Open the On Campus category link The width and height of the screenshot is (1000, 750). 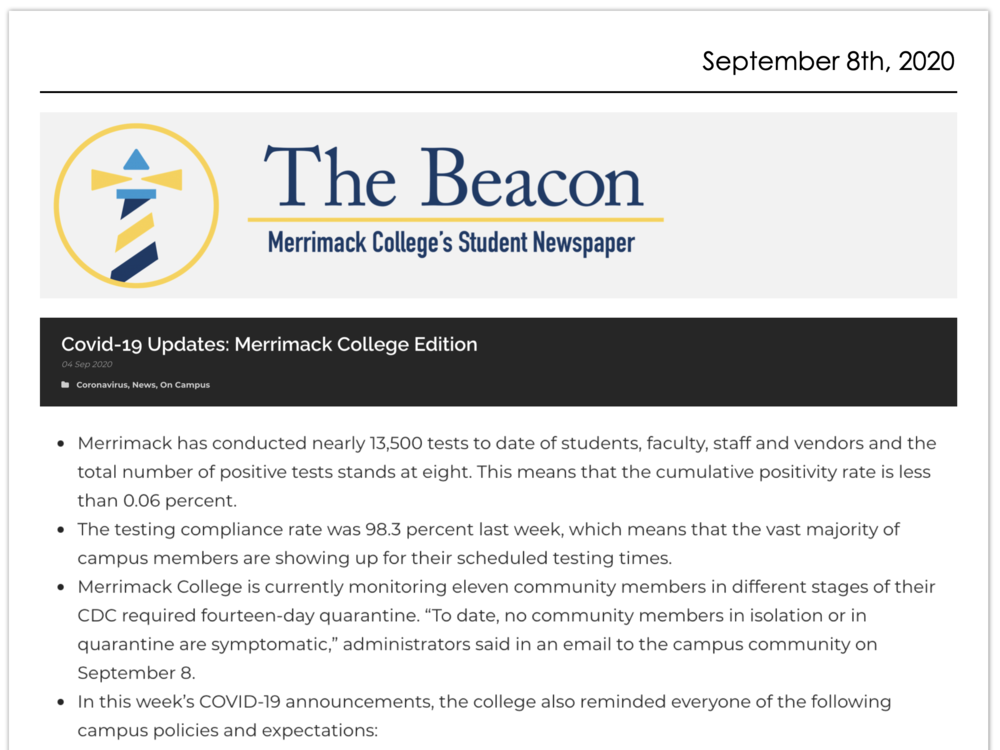[185, 385]
